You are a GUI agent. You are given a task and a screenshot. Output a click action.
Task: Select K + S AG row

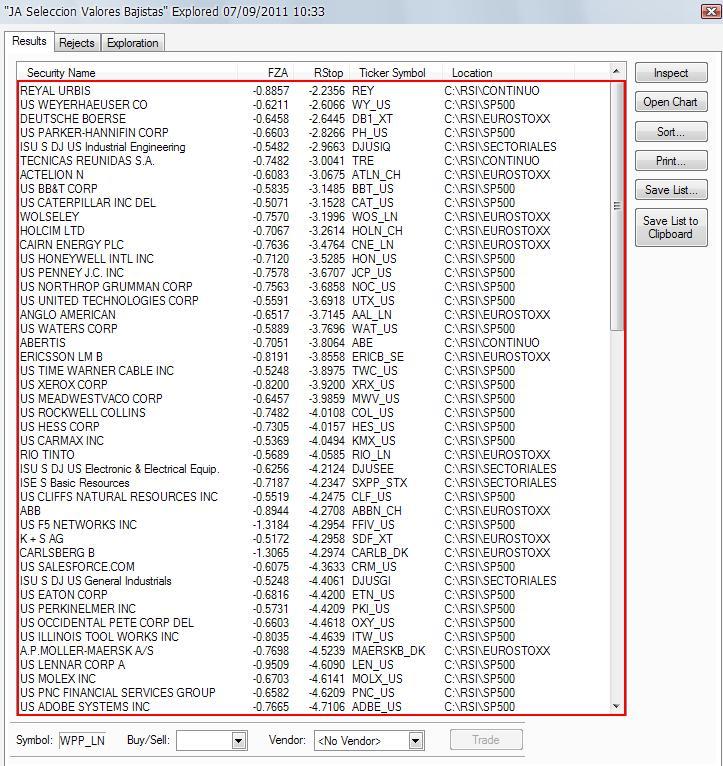point(314,539)
